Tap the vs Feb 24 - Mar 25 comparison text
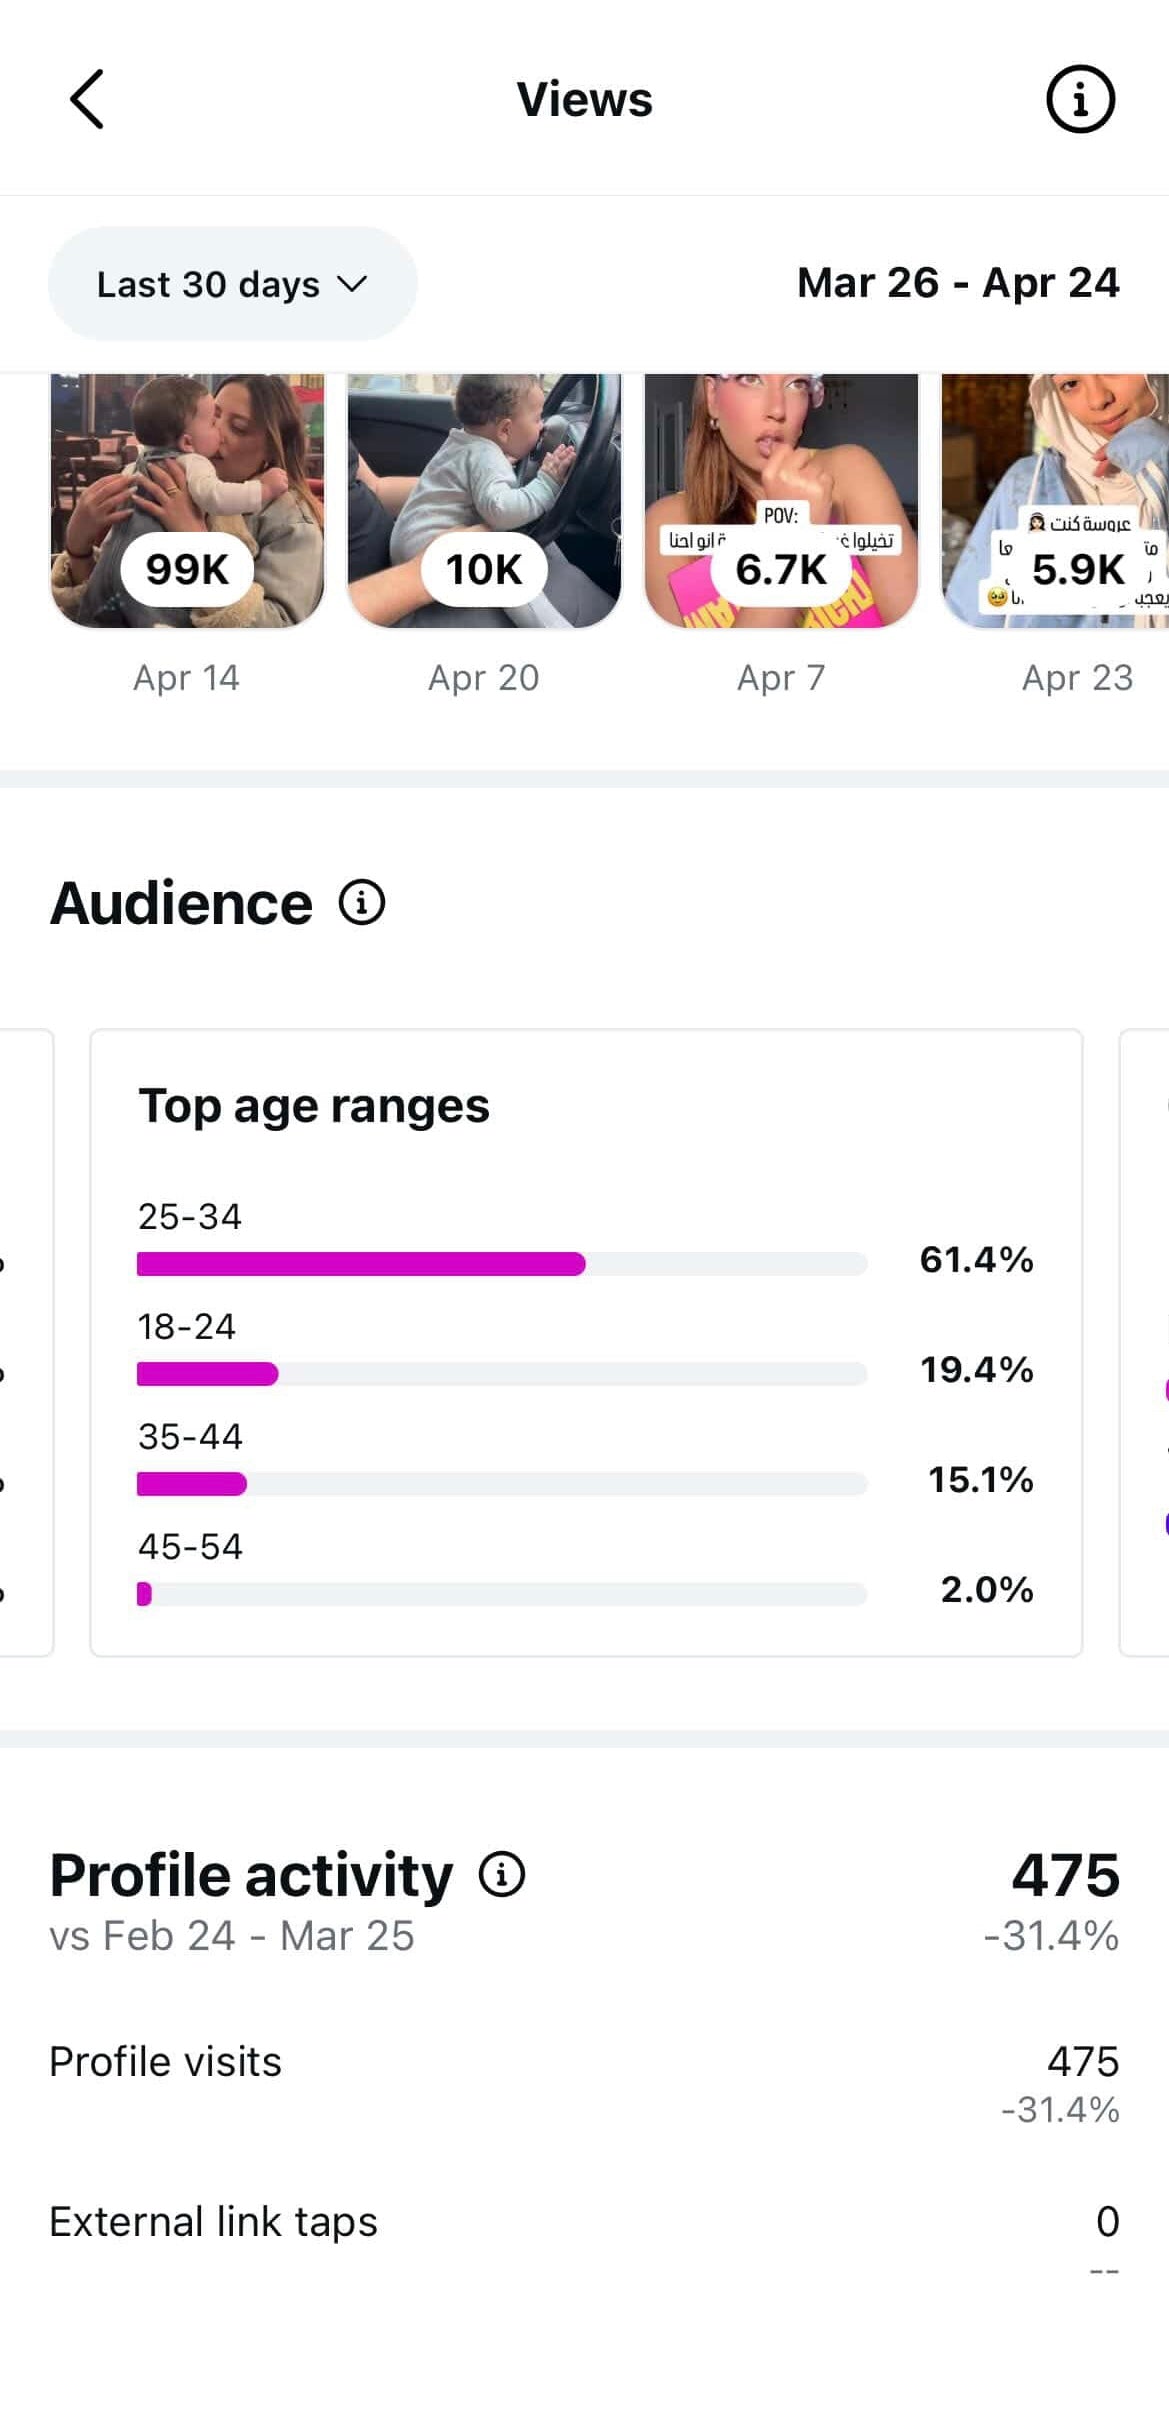 [232, 1936]
